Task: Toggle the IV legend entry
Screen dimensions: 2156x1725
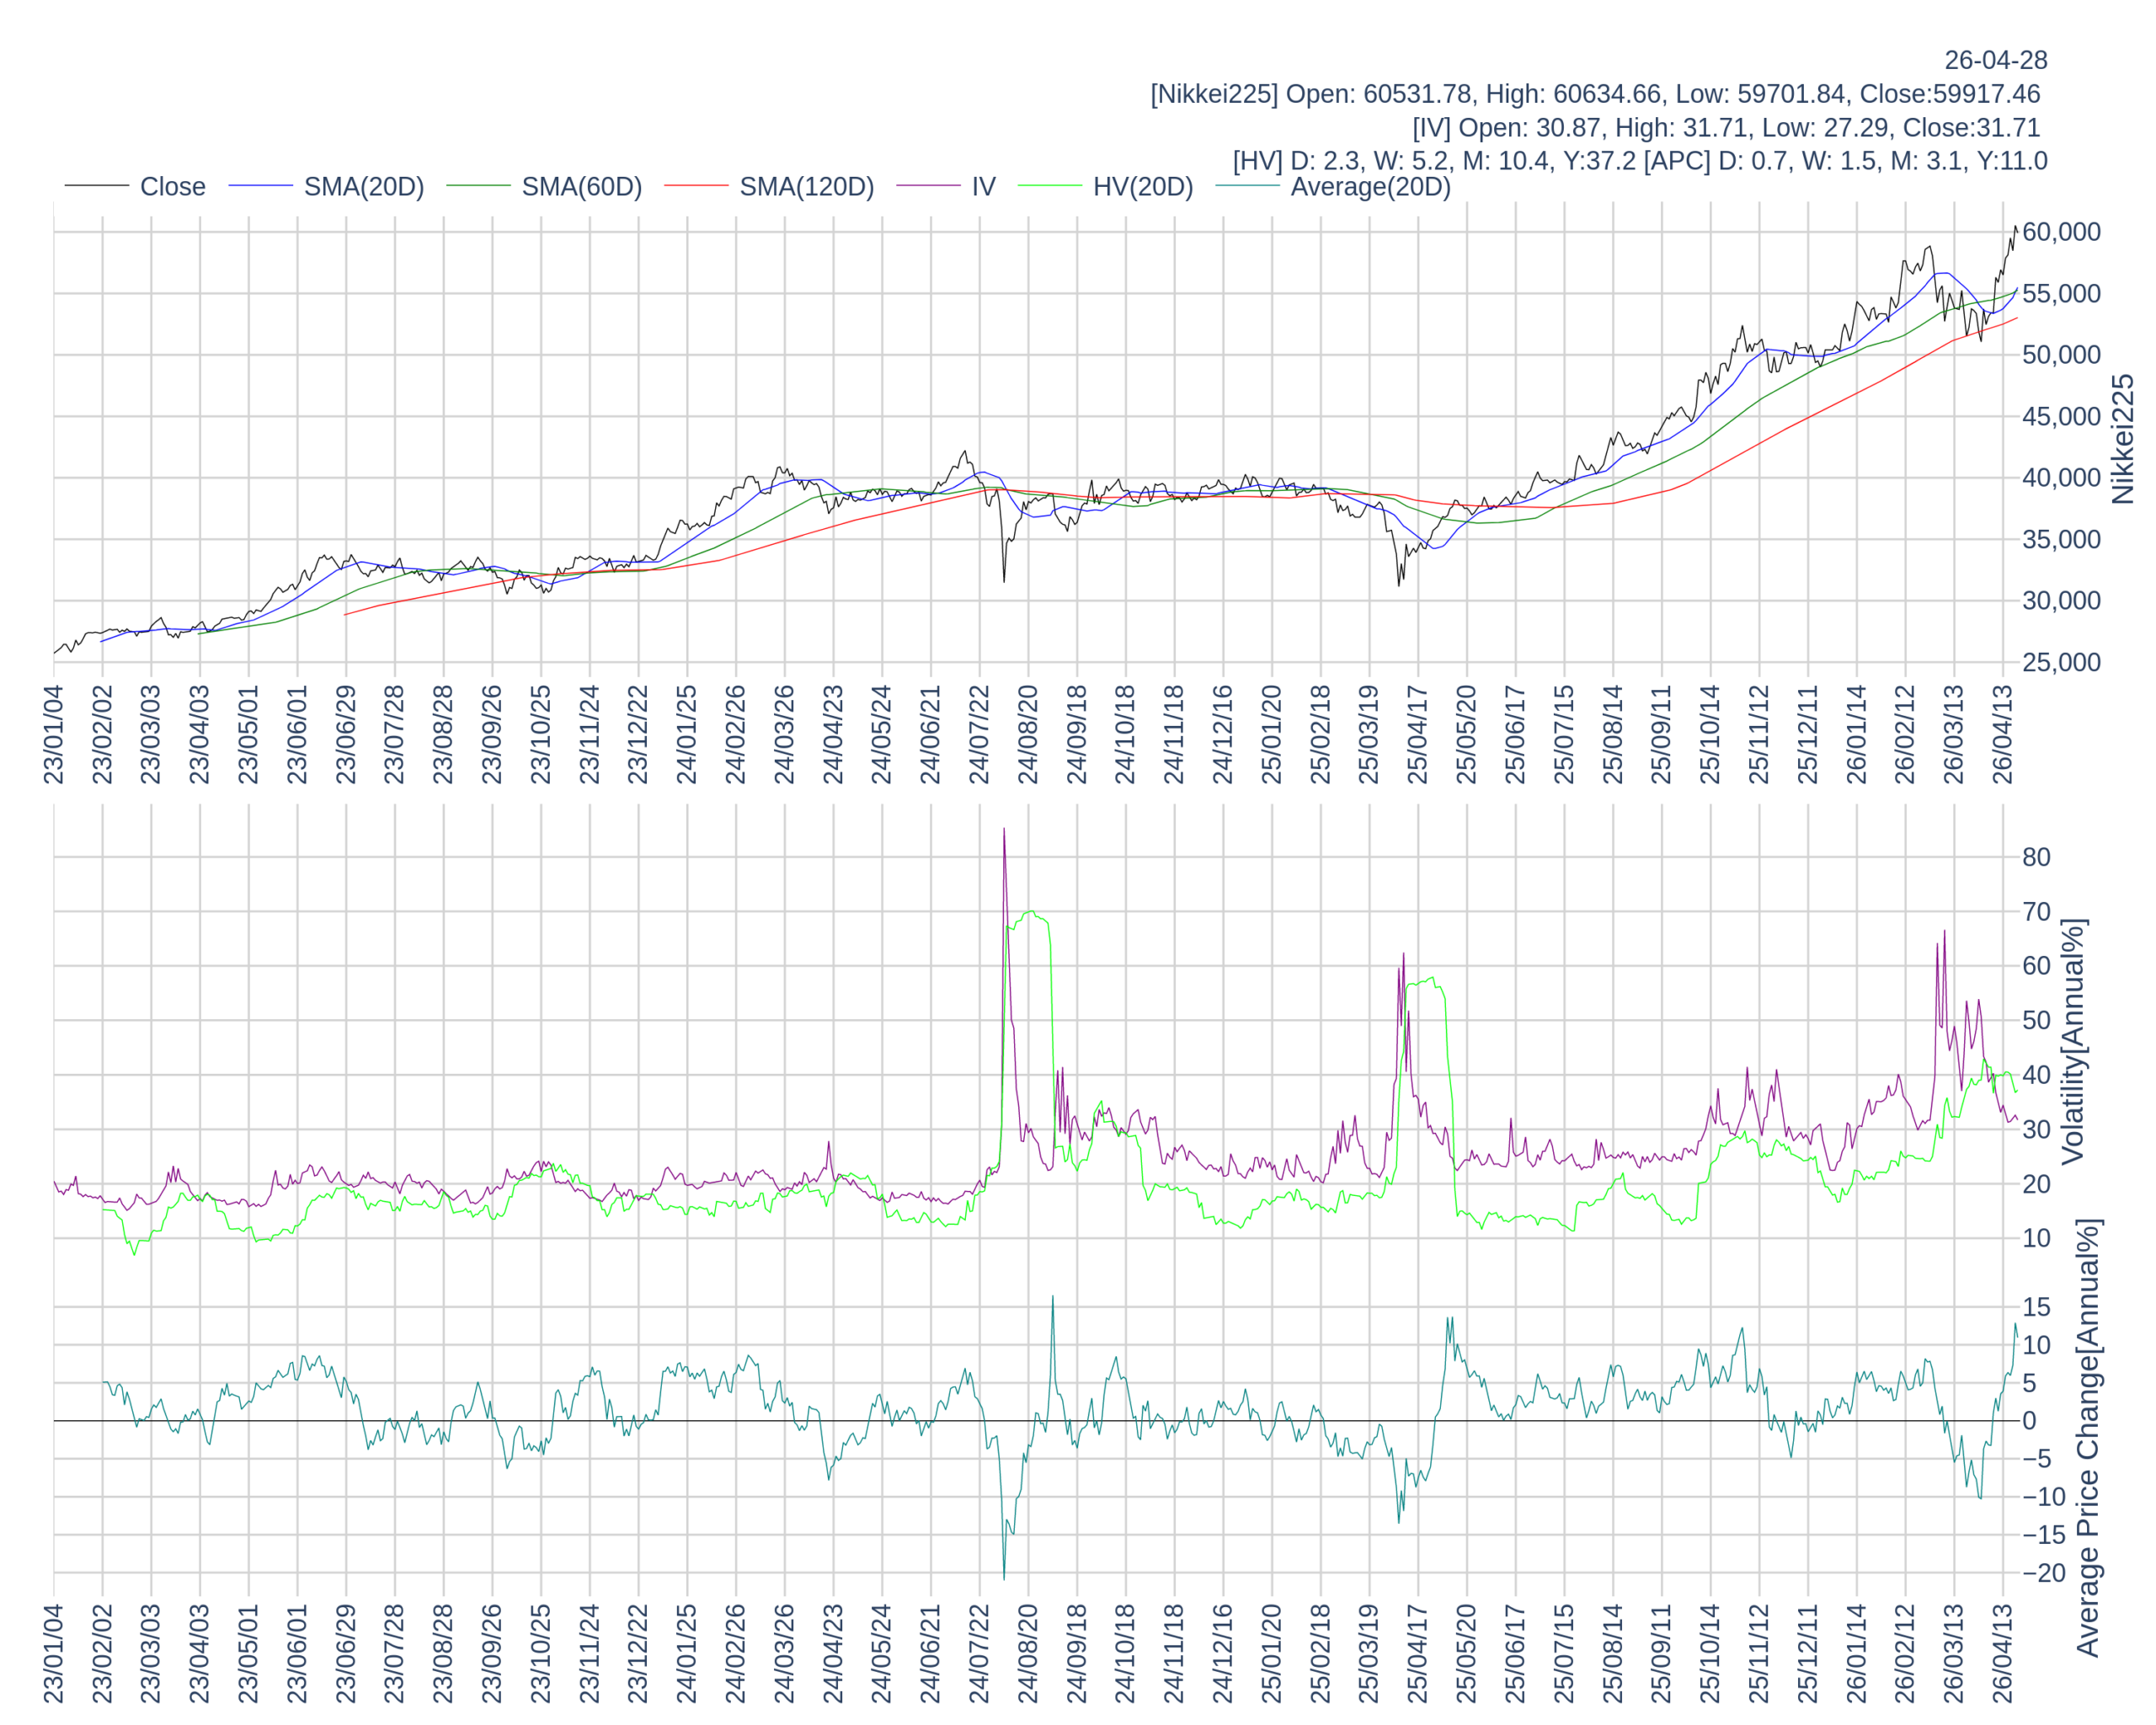Action: (x=983, y=187)
